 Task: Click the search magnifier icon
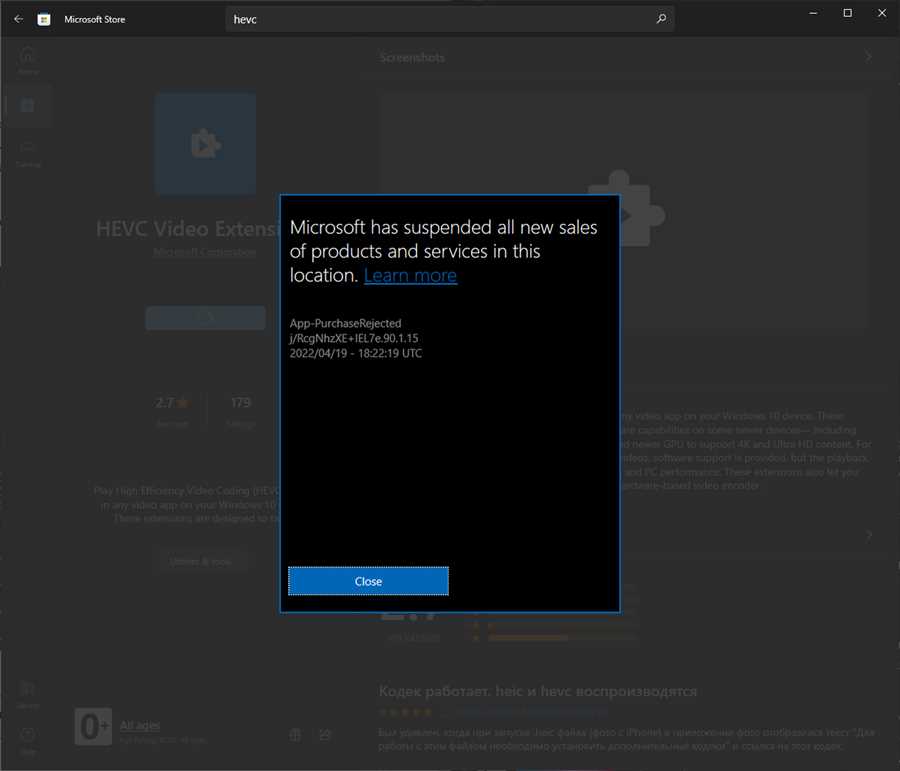(x=661, y=19)
